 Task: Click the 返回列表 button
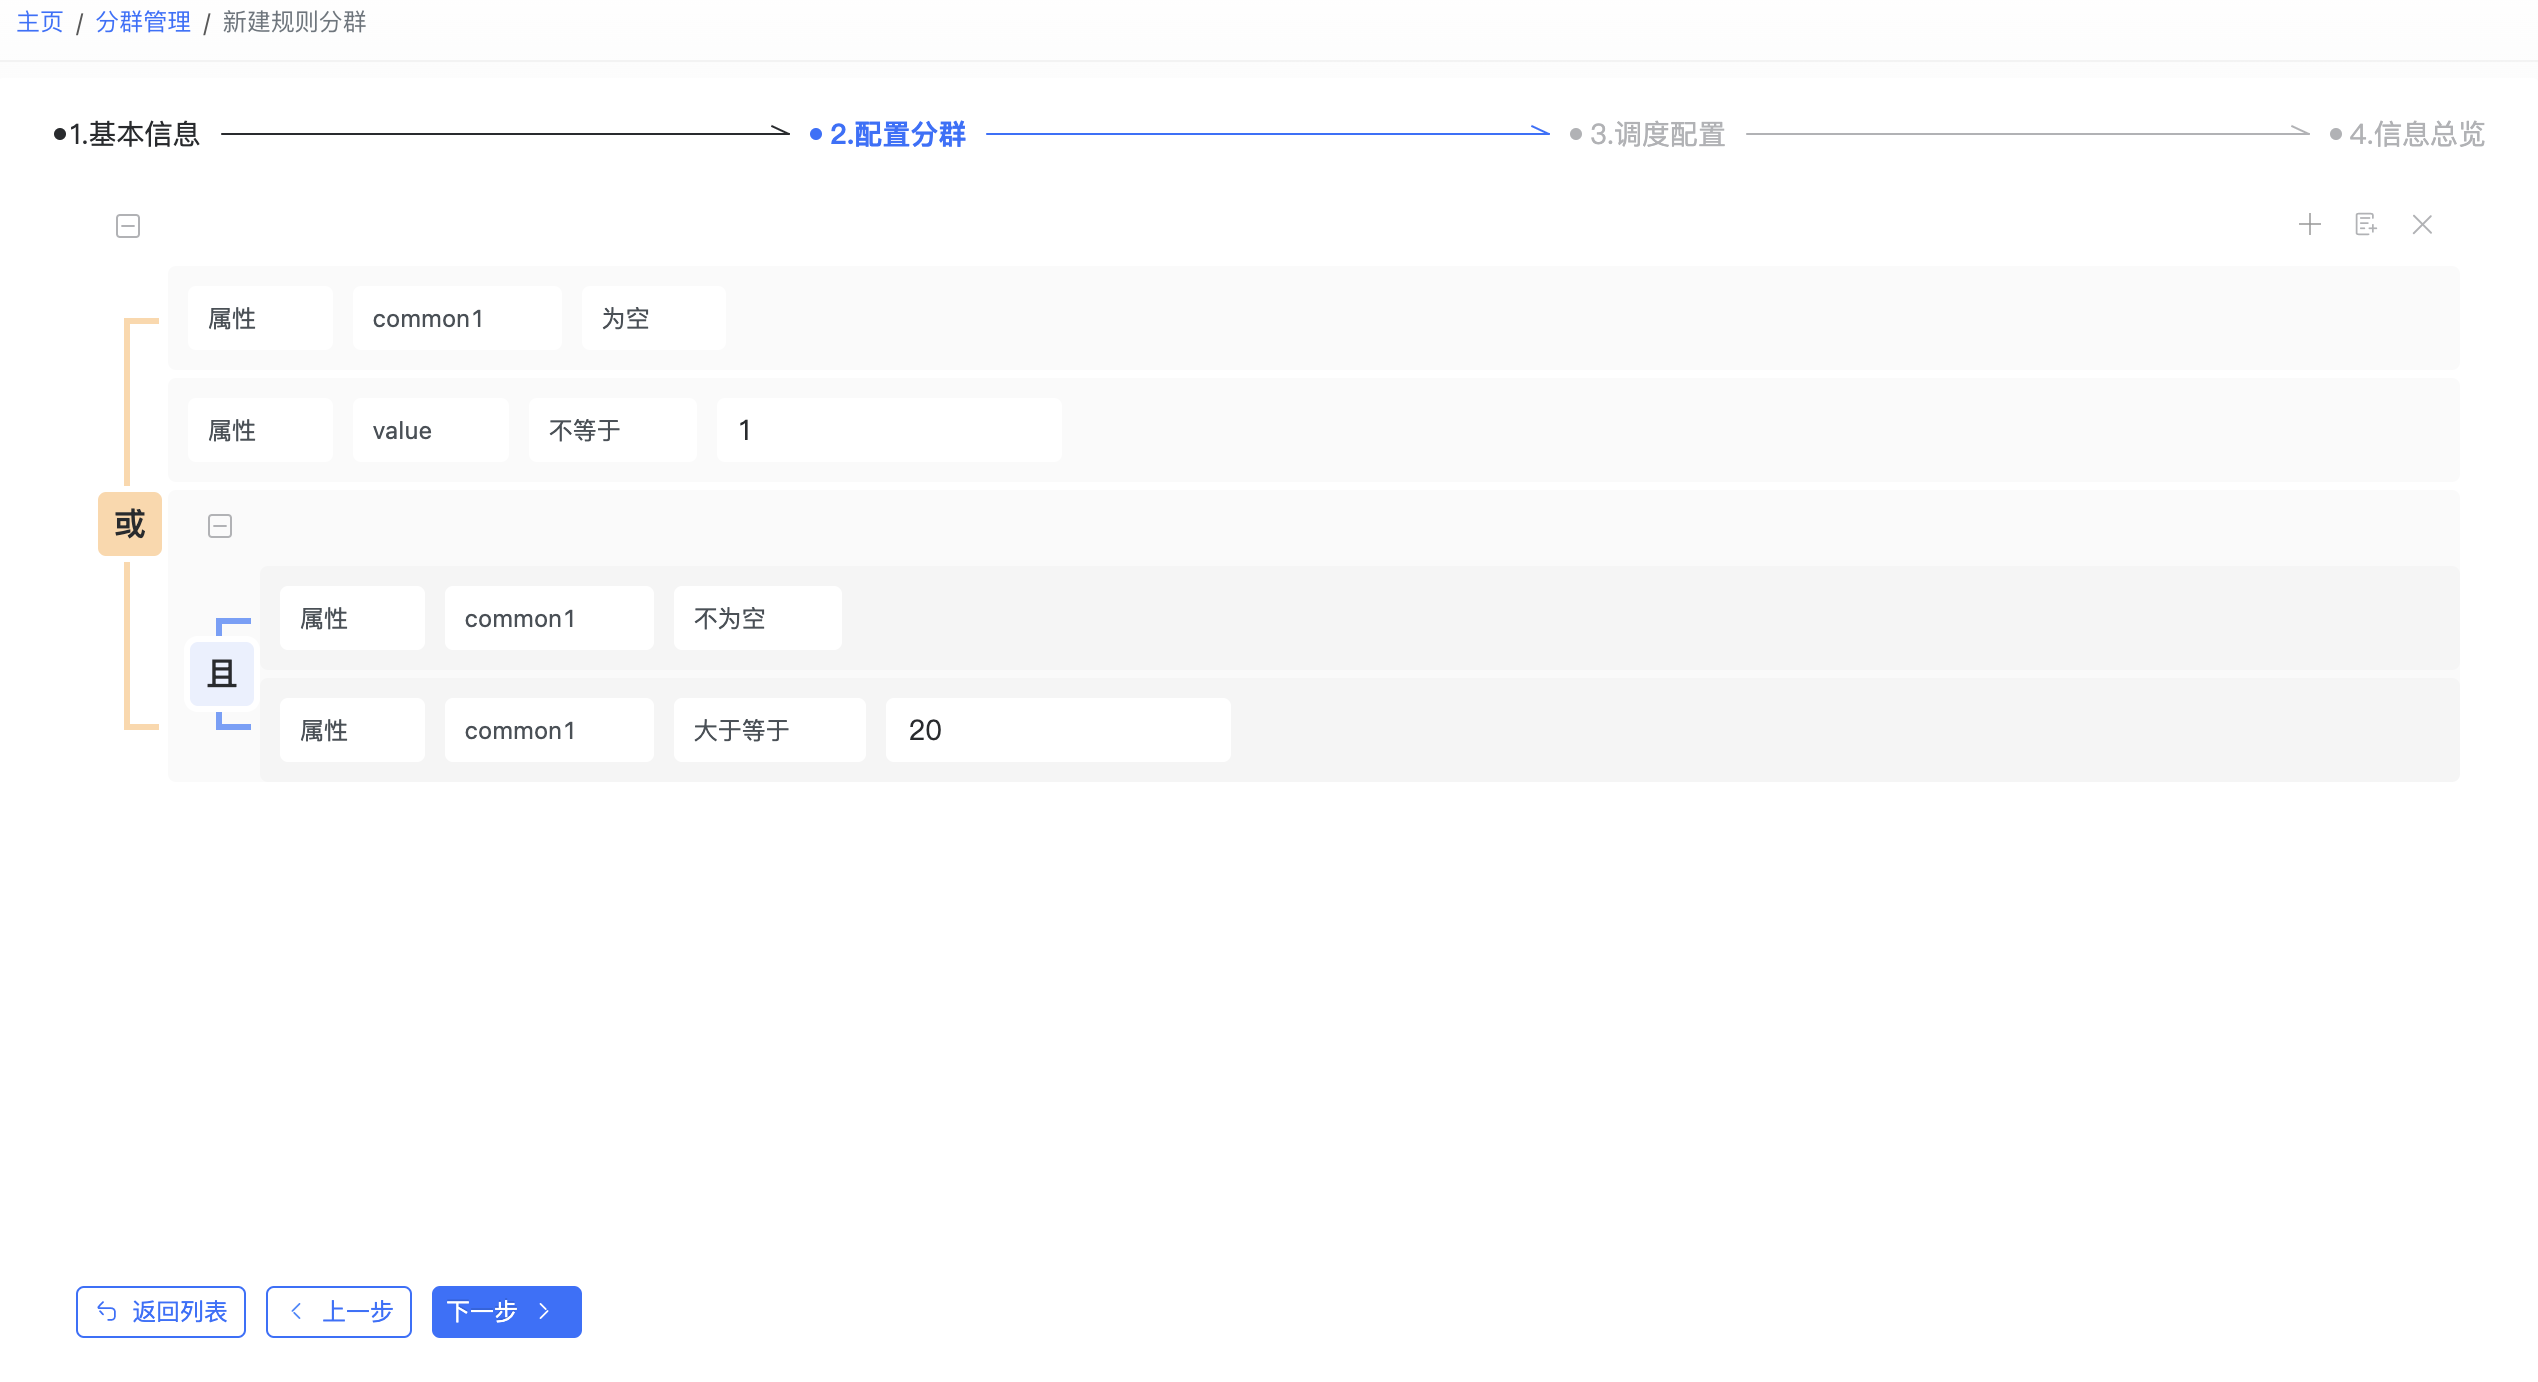coord(161,1312)
